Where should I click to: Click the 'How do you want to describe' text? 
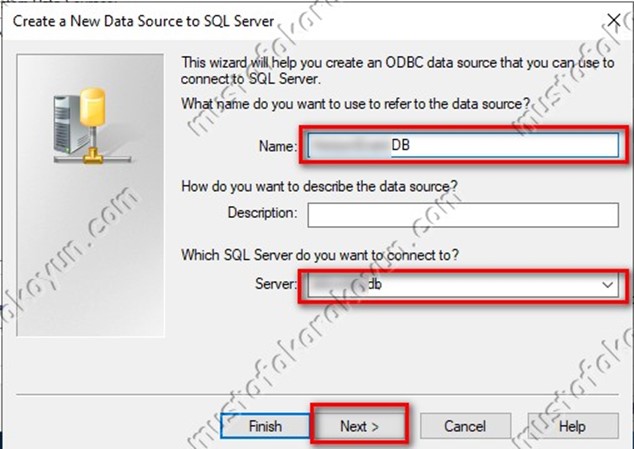click(x=319, y=186)
